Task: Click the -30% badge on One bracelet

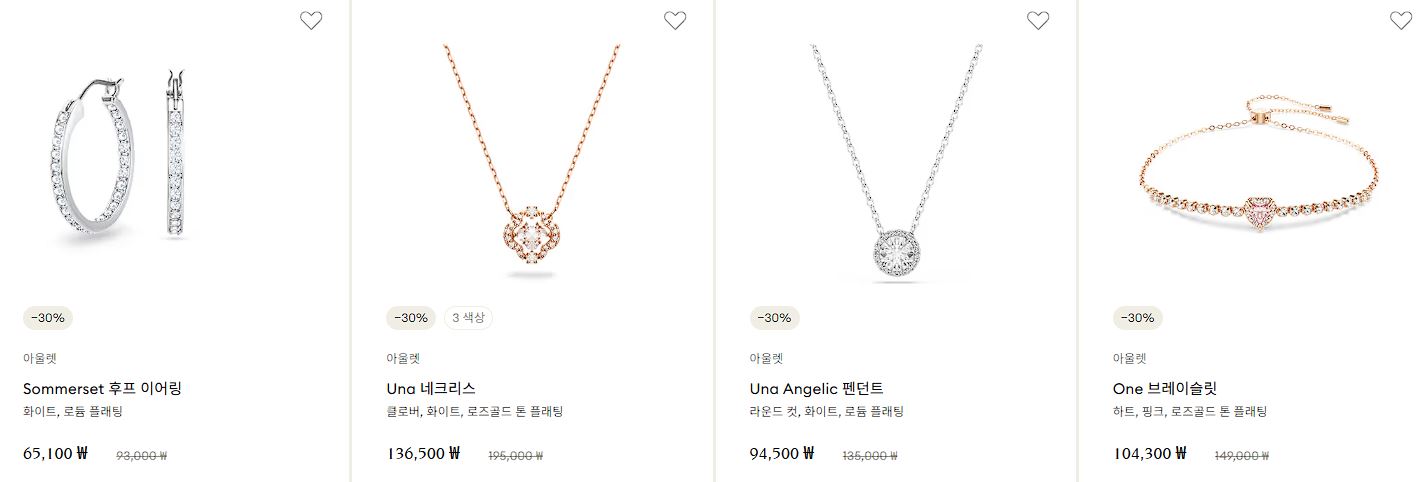Action: [1138, 318]
